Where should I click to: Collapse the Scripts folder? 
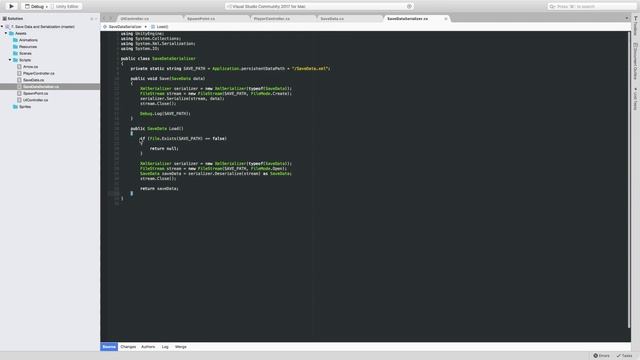tap(10, 60)
